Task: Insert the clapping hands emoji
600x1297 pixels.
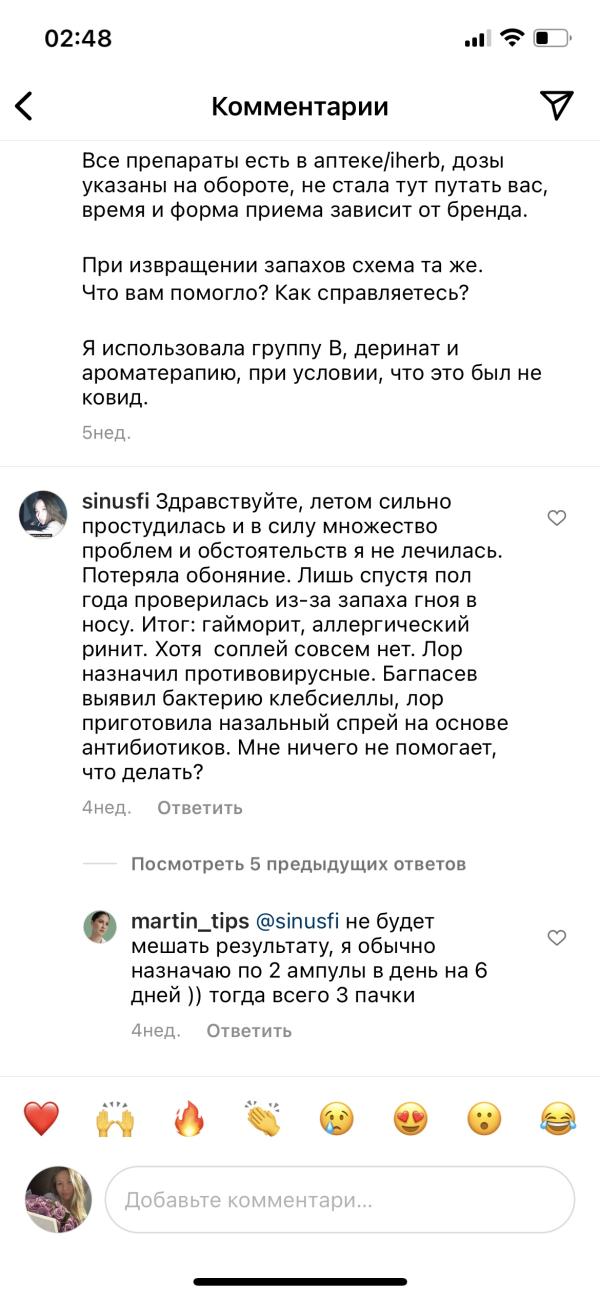Action: tap(262, 1118)
